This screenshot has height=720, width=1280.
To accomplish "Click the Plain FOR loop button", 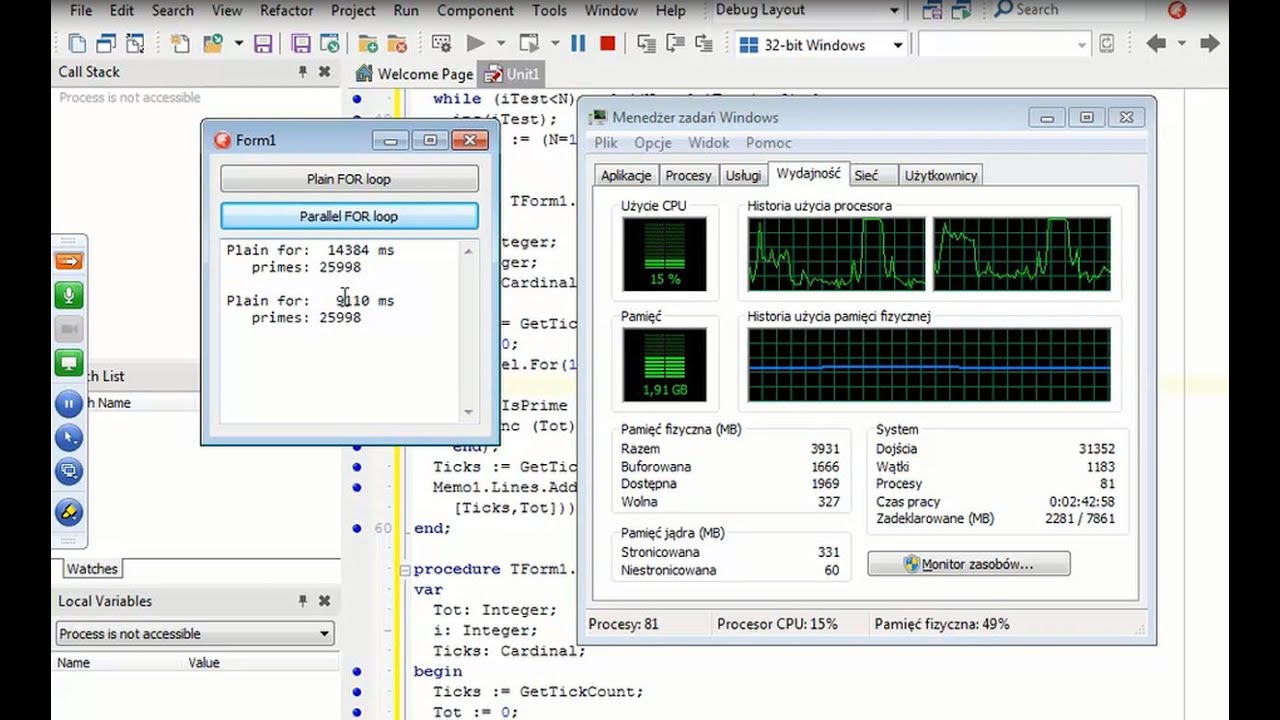I will 349,179.
